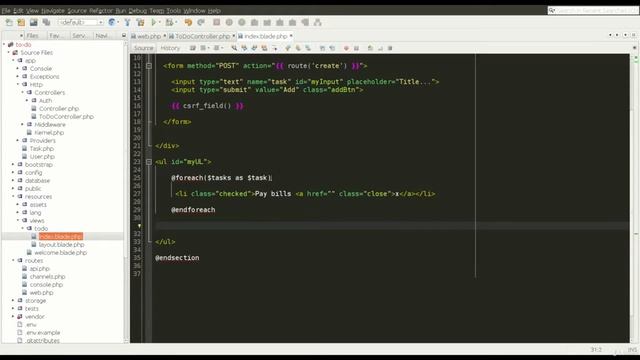The height and width of the screenshot is (360, 640).
Task: Click the 31:2 cursor position indicator
Action: [596, 350]
